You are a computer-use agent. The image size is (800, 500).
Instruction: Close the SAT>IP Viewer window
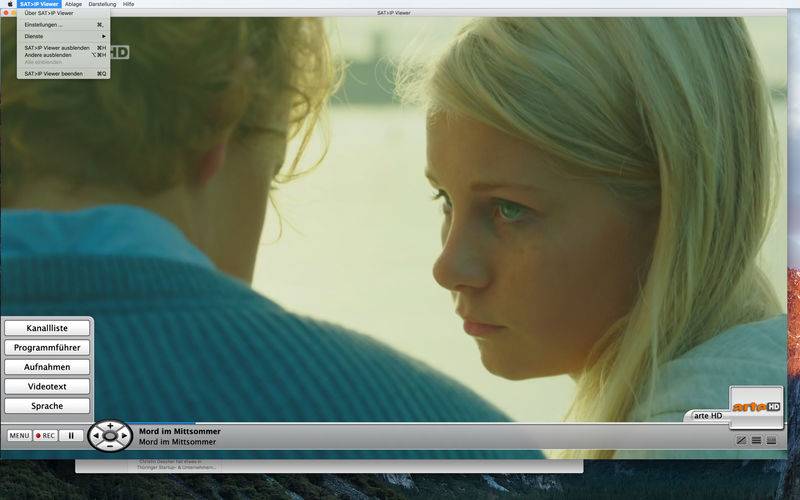point(6,13)
